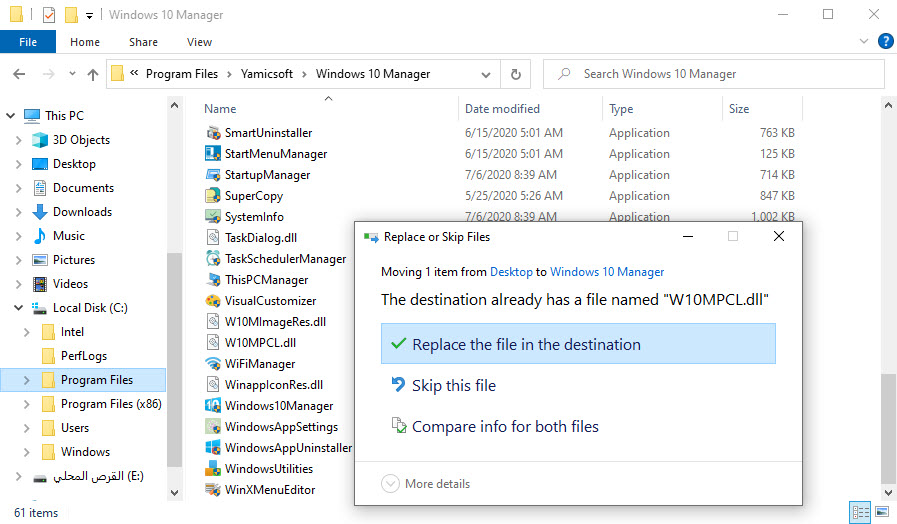Sort files by the Size column
Screen dimensions: 897x524
pyautogui.click(x=739, y=109)
